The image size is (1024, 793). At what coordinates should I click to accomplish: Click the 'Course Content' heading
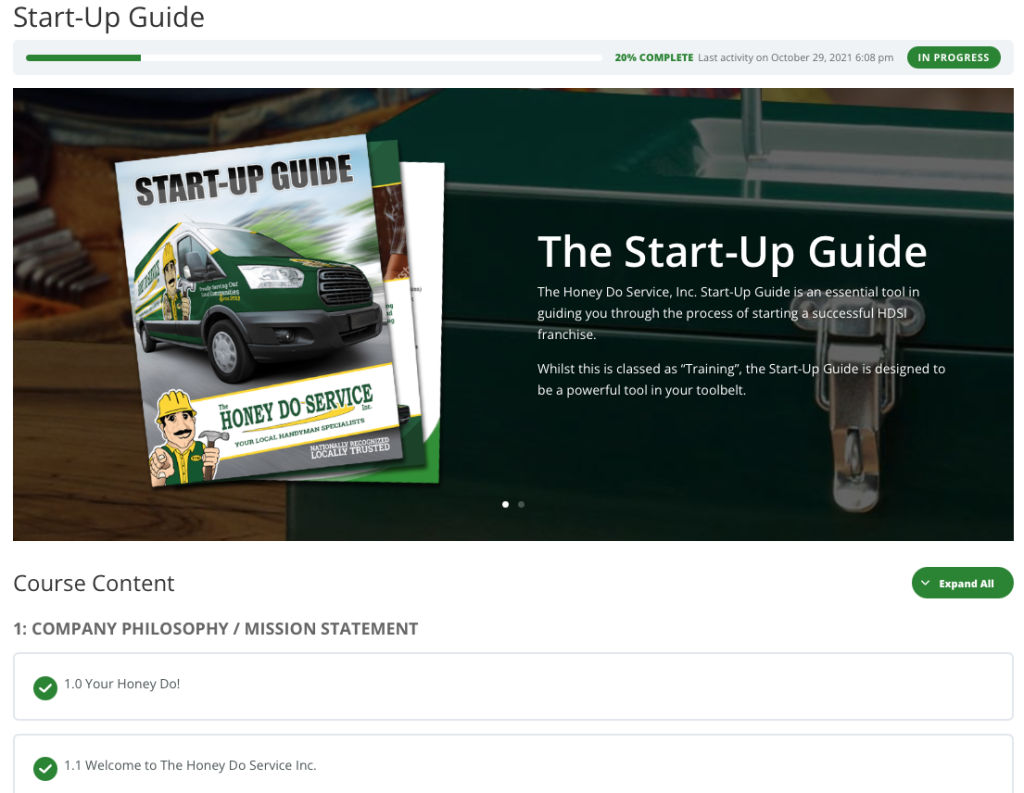click(94, 583)
